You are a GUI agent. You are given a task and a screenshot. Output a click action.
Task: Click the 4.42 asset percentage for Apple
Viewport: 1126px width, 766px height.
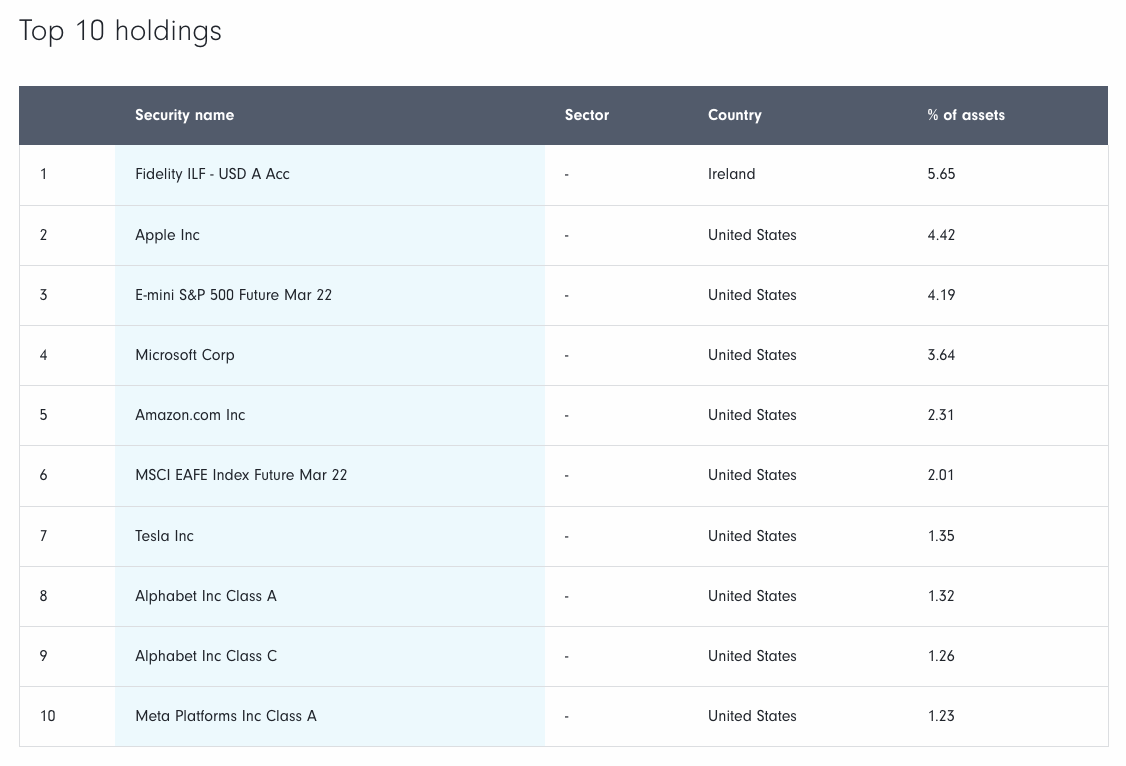click(x=941, y=235)
